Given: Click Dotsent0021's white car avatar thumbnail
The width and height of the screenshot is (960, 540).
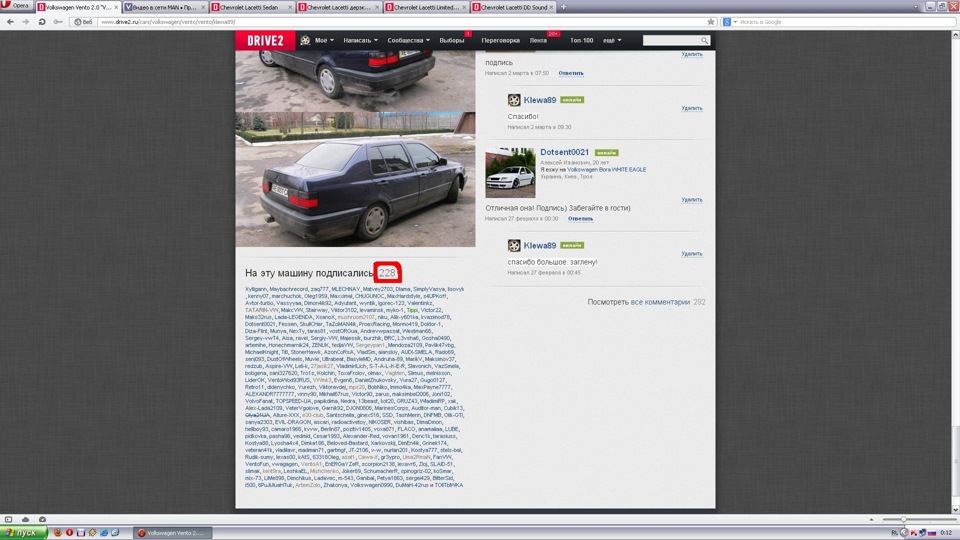Looking at the screenshot, I should click(x=510, y=173).
